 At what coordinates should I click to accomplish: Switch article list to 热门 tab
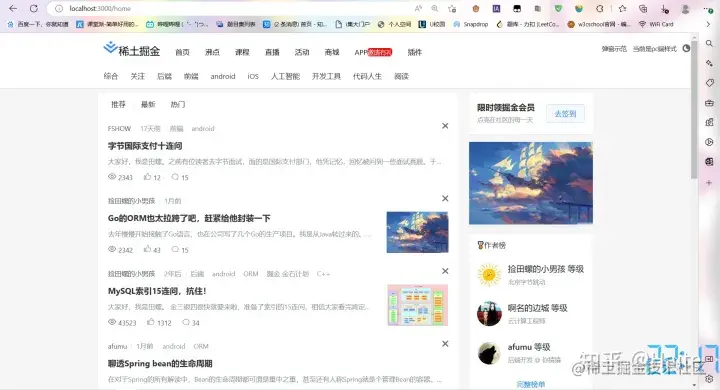[x=178, y=105]
